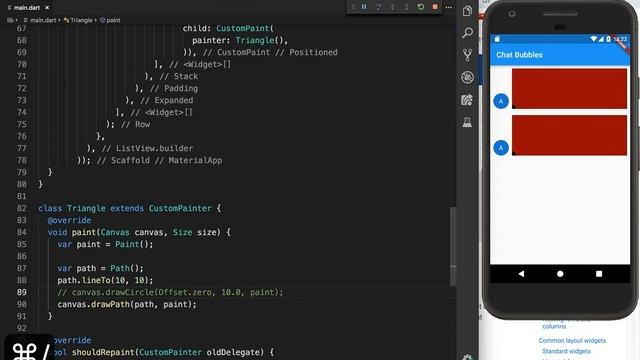
Task: Pause the debug session
Action: point(364,7)
